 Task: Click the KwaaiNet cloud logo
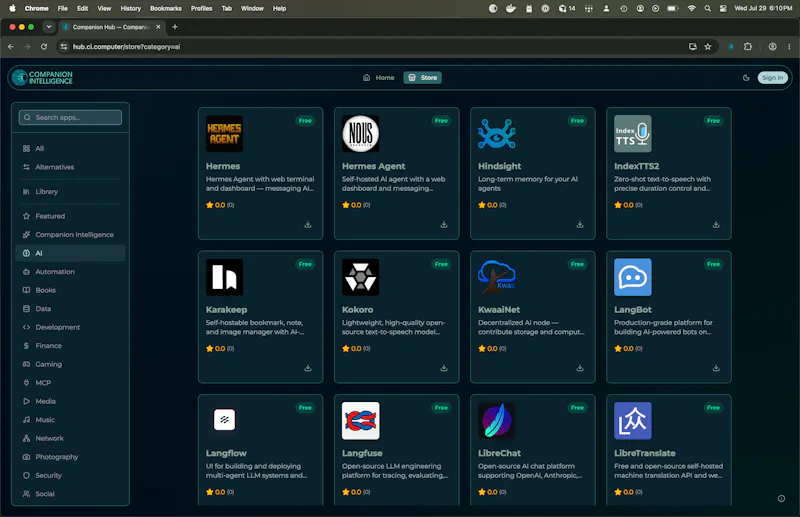pyautogui.click(x=496, y=277)
